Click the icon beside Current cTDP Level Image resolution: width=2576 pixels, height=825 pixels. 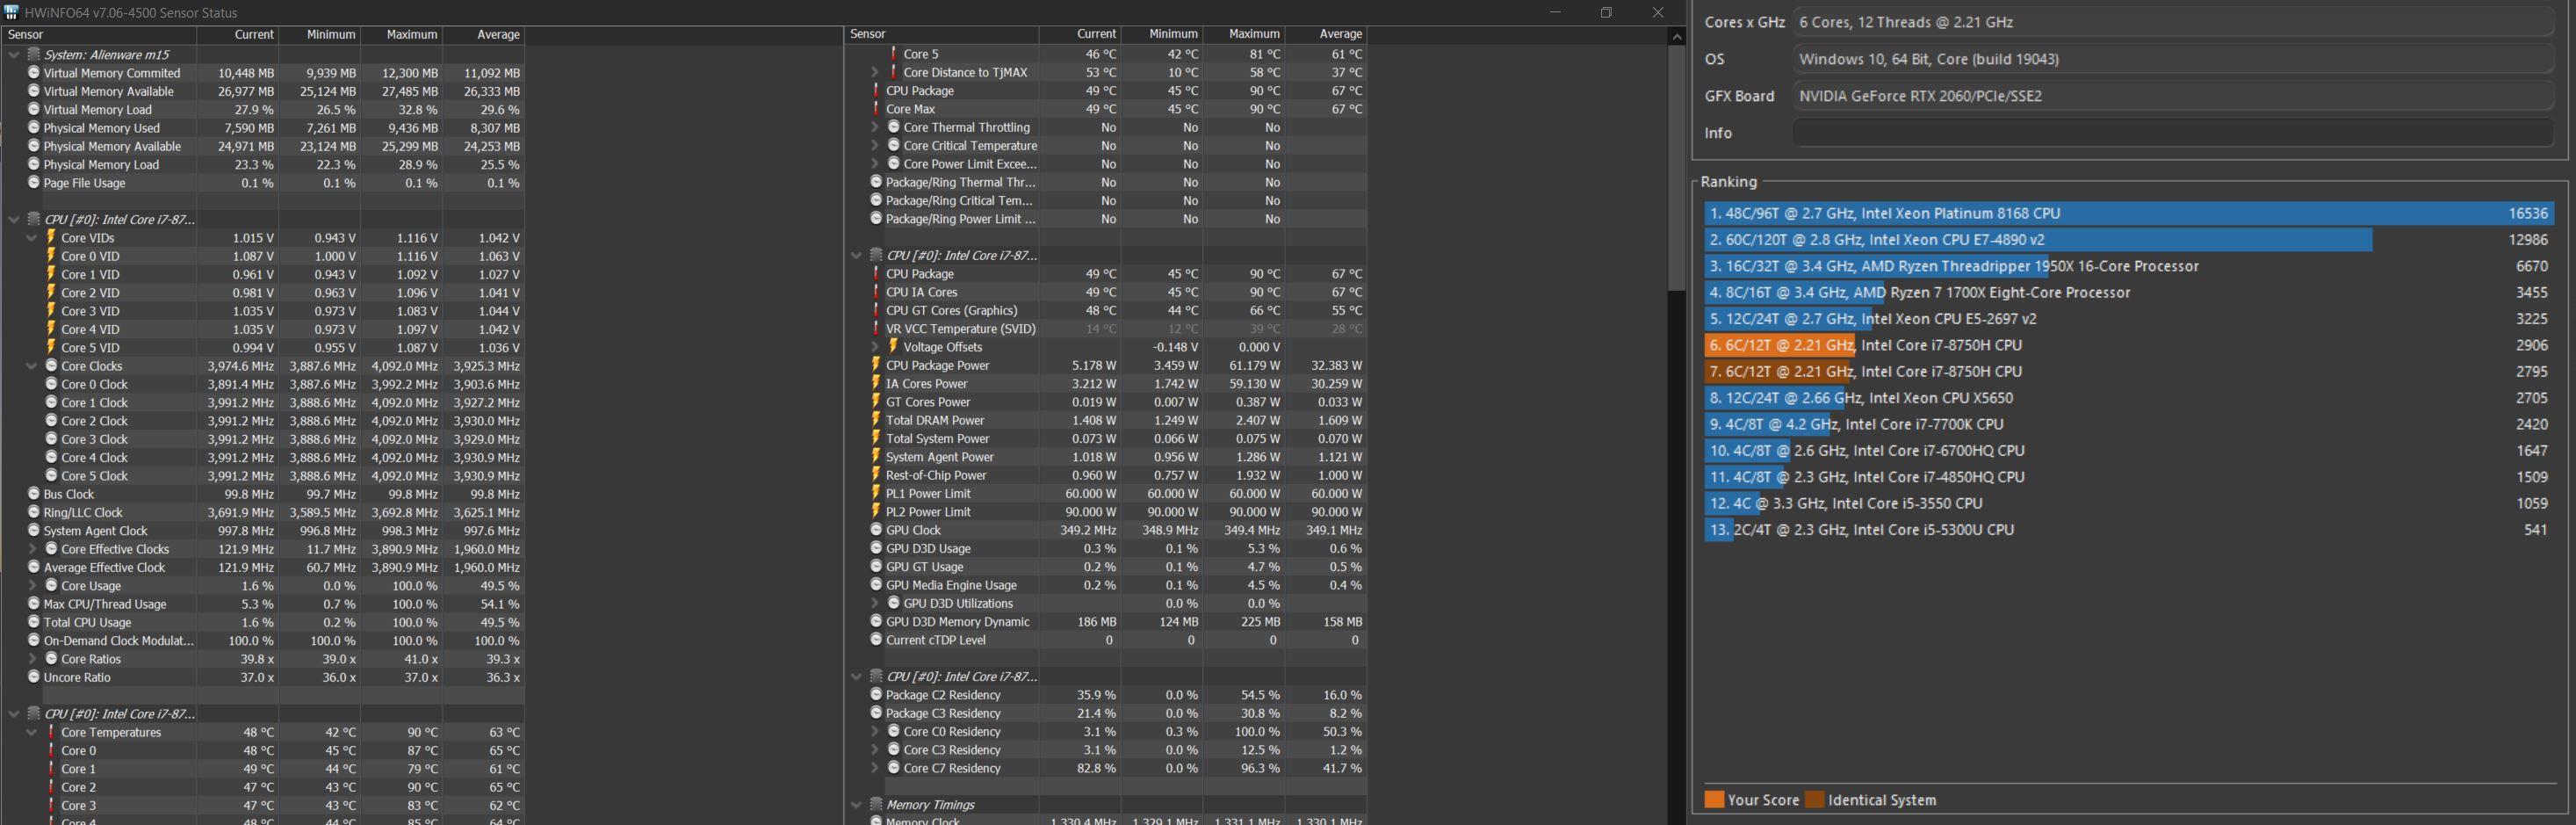[x=876, y=640]
